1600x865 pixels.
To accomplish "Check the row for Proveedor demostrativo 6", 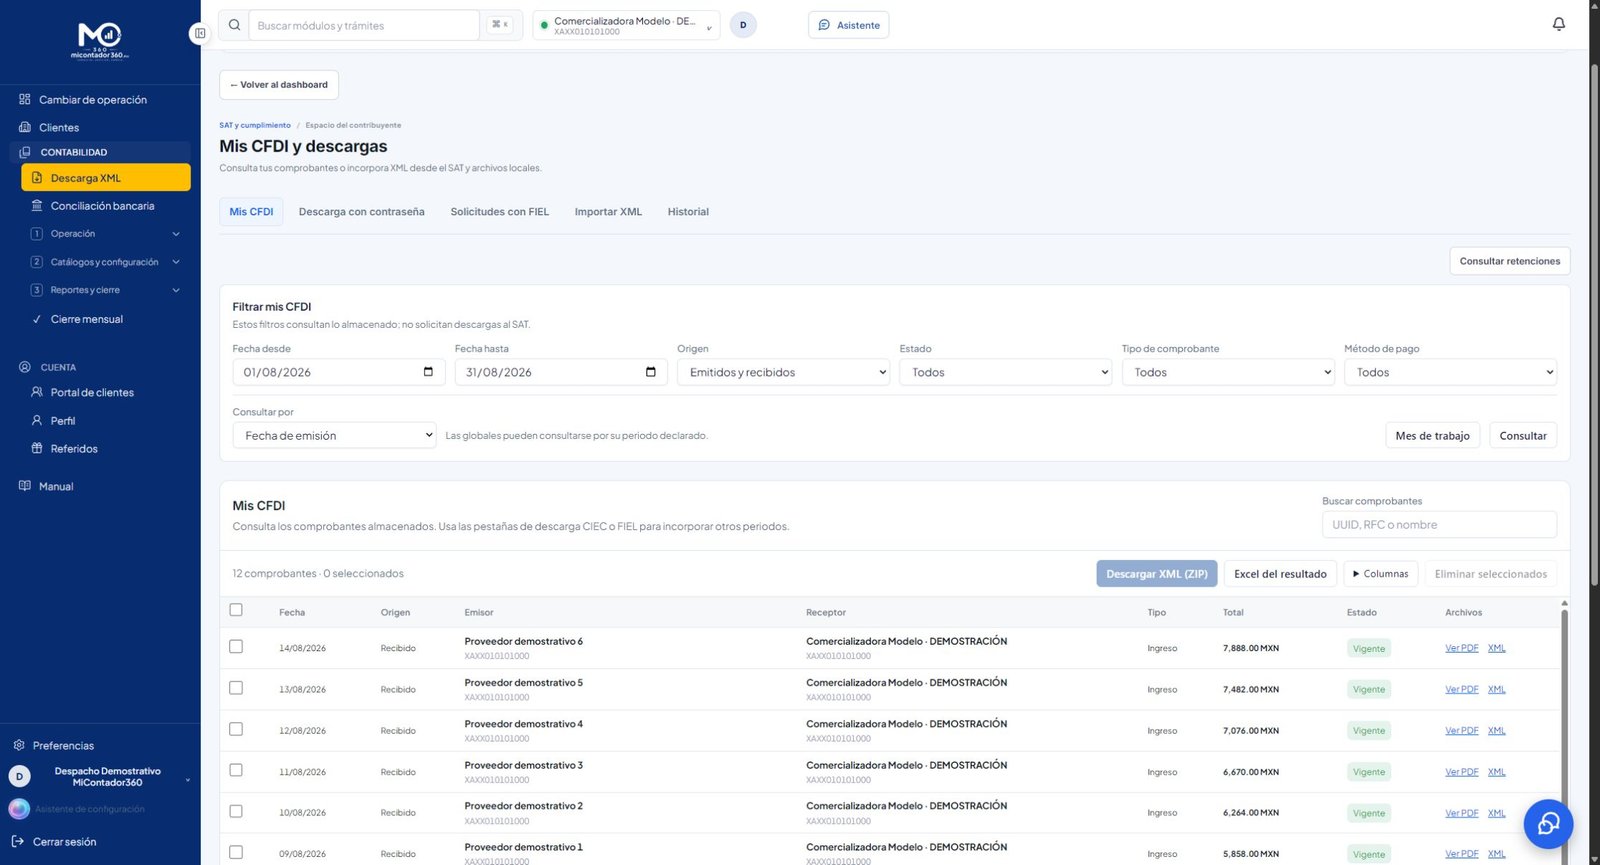I will pyautogui.click(x=236, y=647).
